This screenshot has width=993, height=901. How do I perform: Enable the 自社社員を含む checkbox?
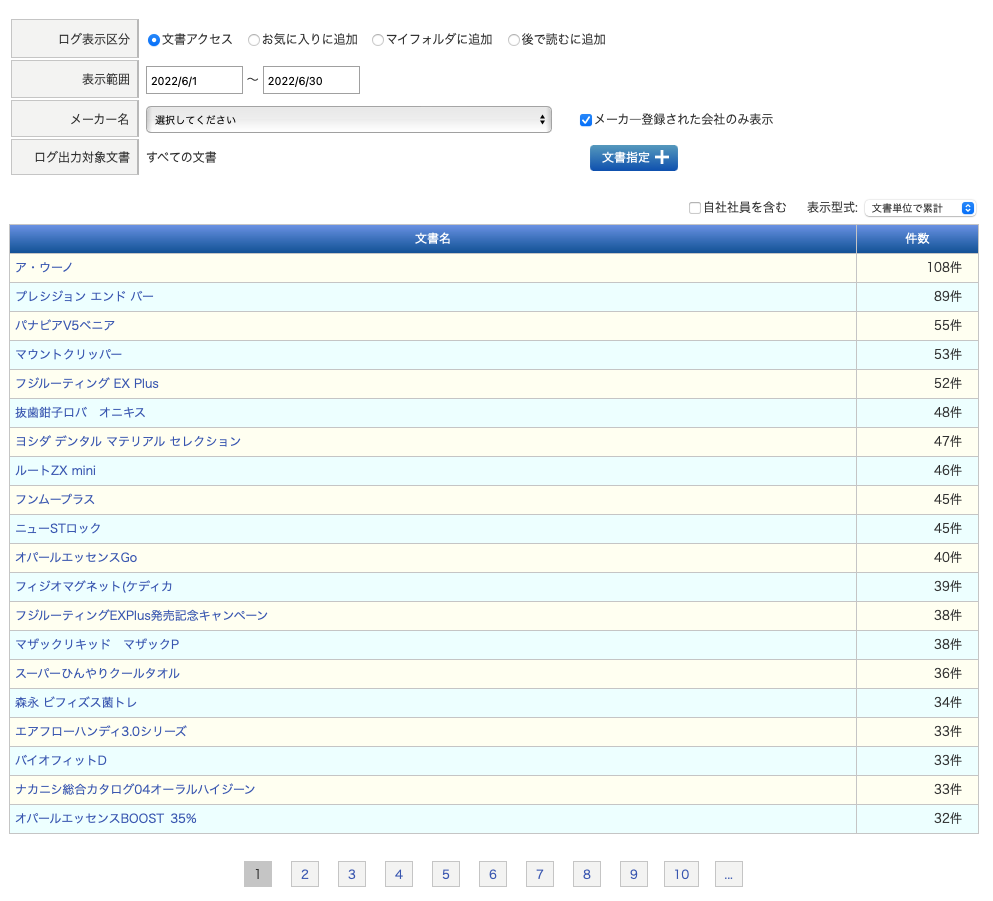click(695, 208)
